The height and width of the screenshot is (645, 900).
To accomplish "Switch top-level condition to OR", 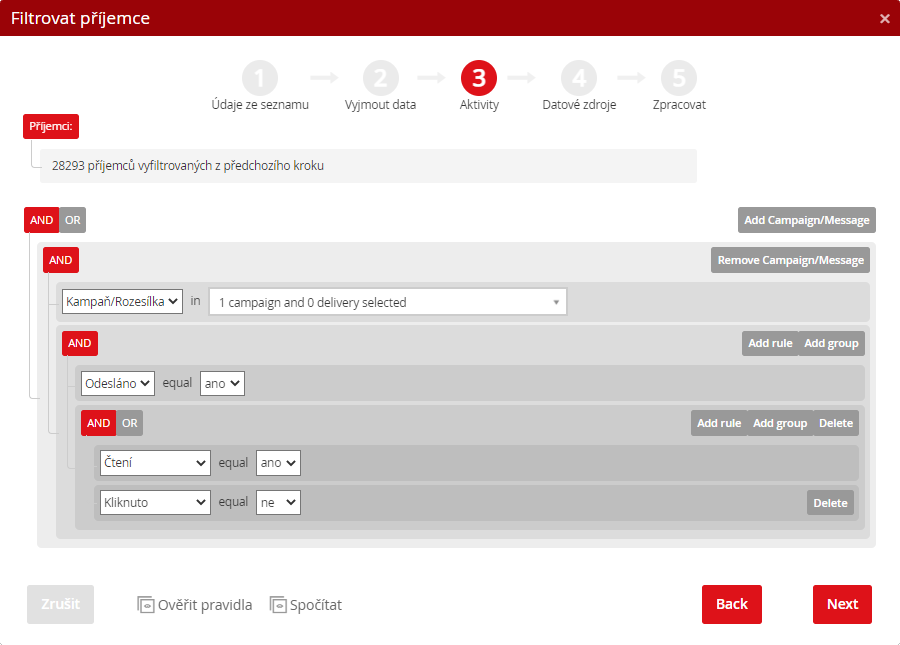I will coord(72,220).
